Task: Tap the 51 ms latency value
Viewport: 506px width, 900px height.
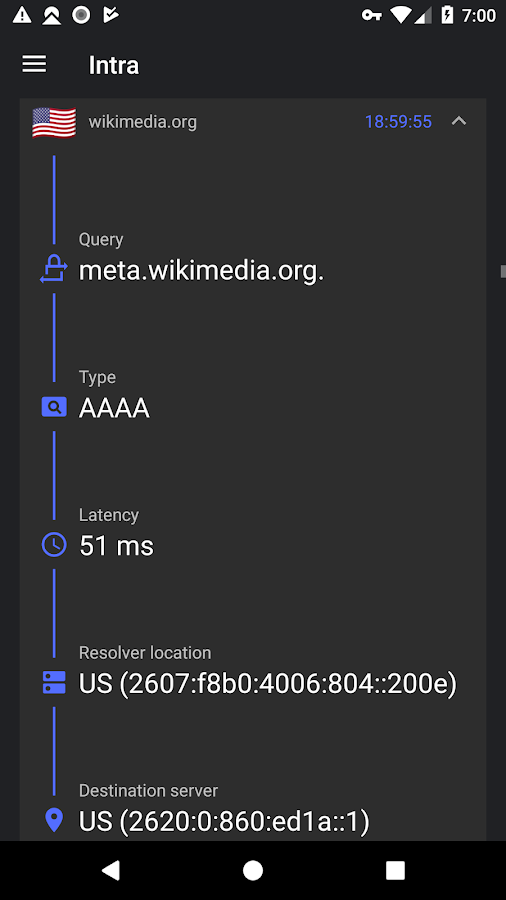Action: [116, 546]
